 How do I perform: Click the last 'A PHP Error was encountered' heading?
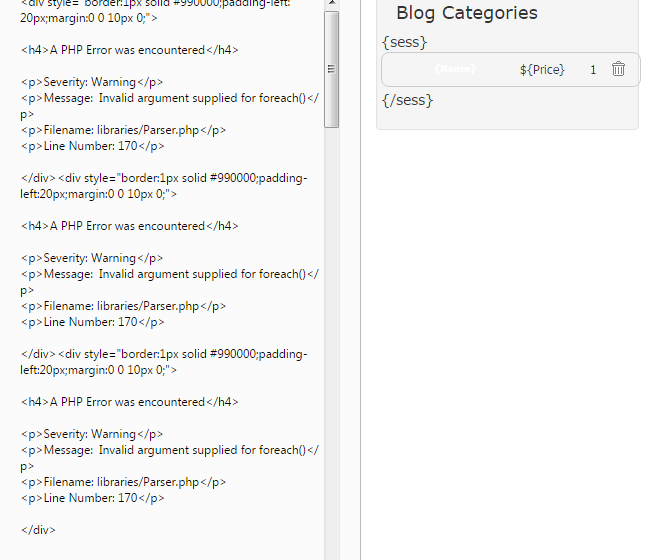tap(129, 402)
